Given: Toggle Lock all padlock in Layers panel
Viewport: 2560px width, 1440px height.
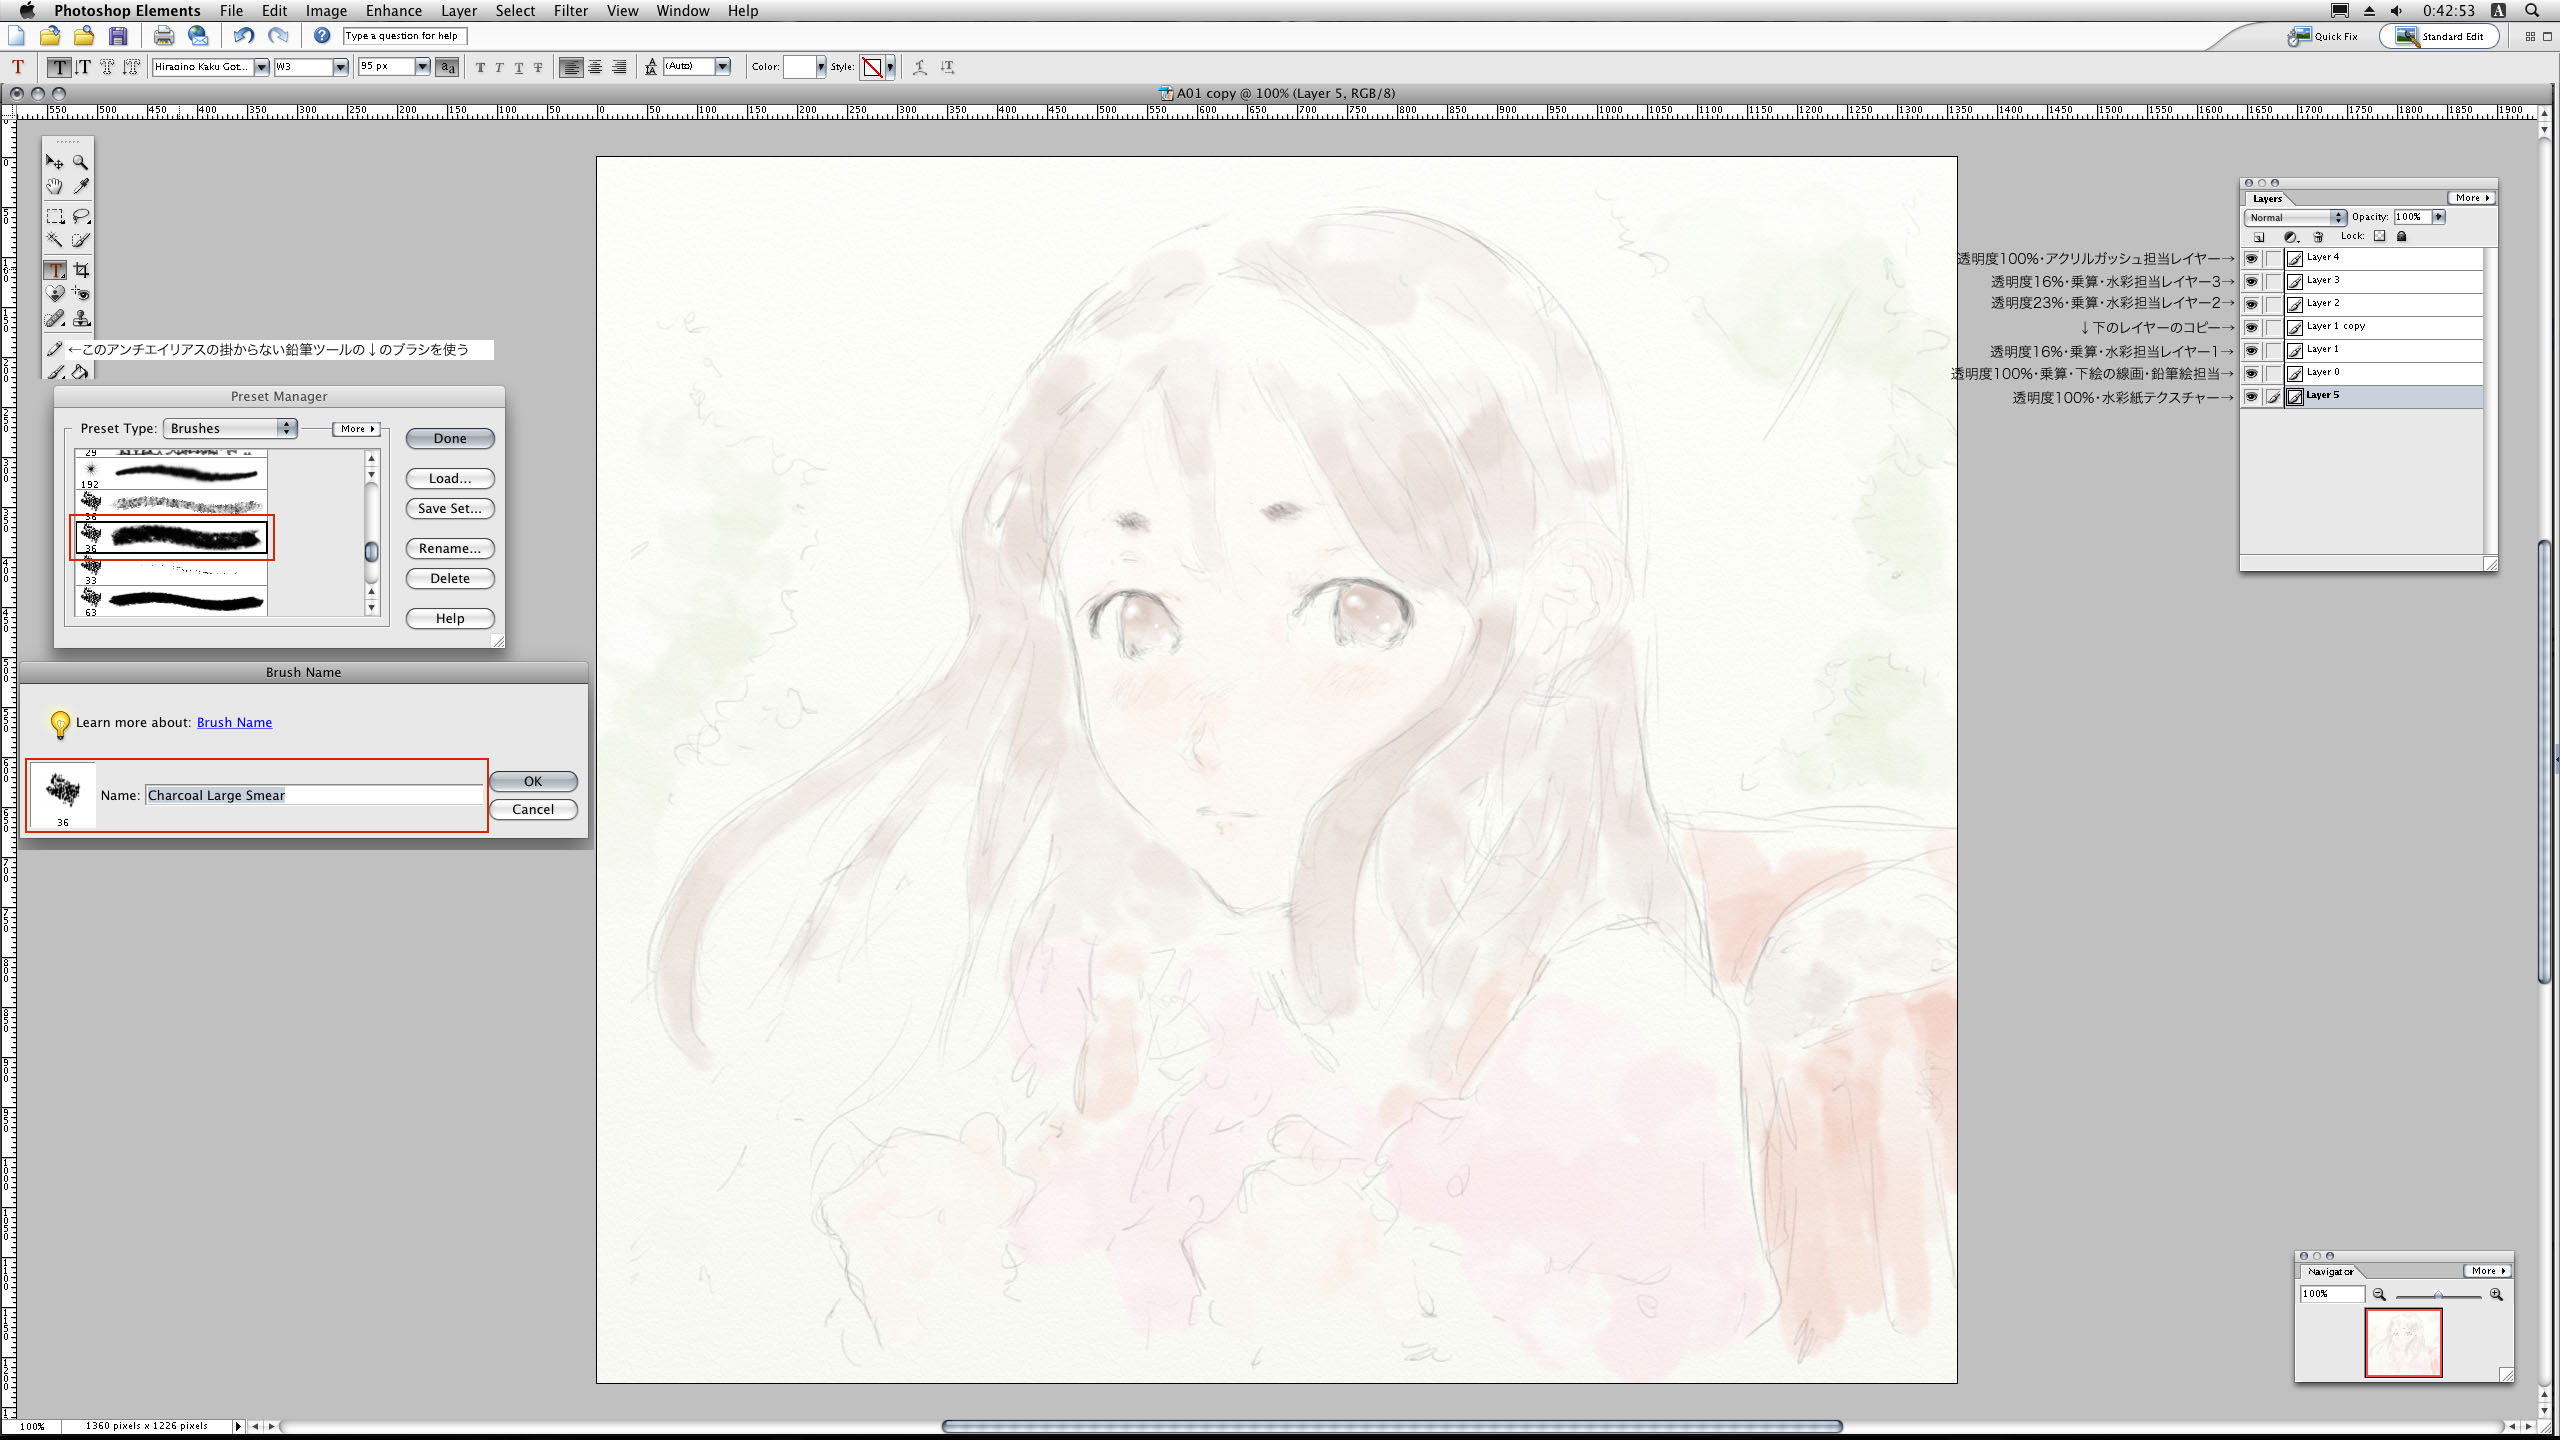Looking at the screenshot, I should click(2402, 236).
